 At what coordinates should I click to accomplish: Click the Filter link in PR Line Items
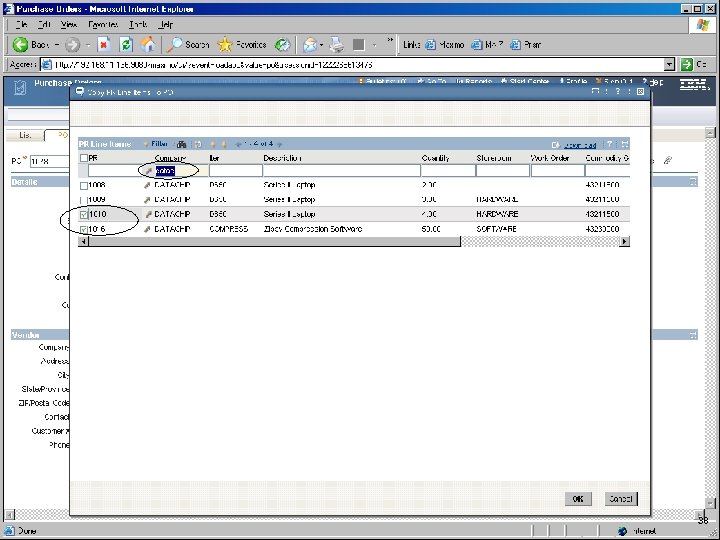(x=159, y=144)
